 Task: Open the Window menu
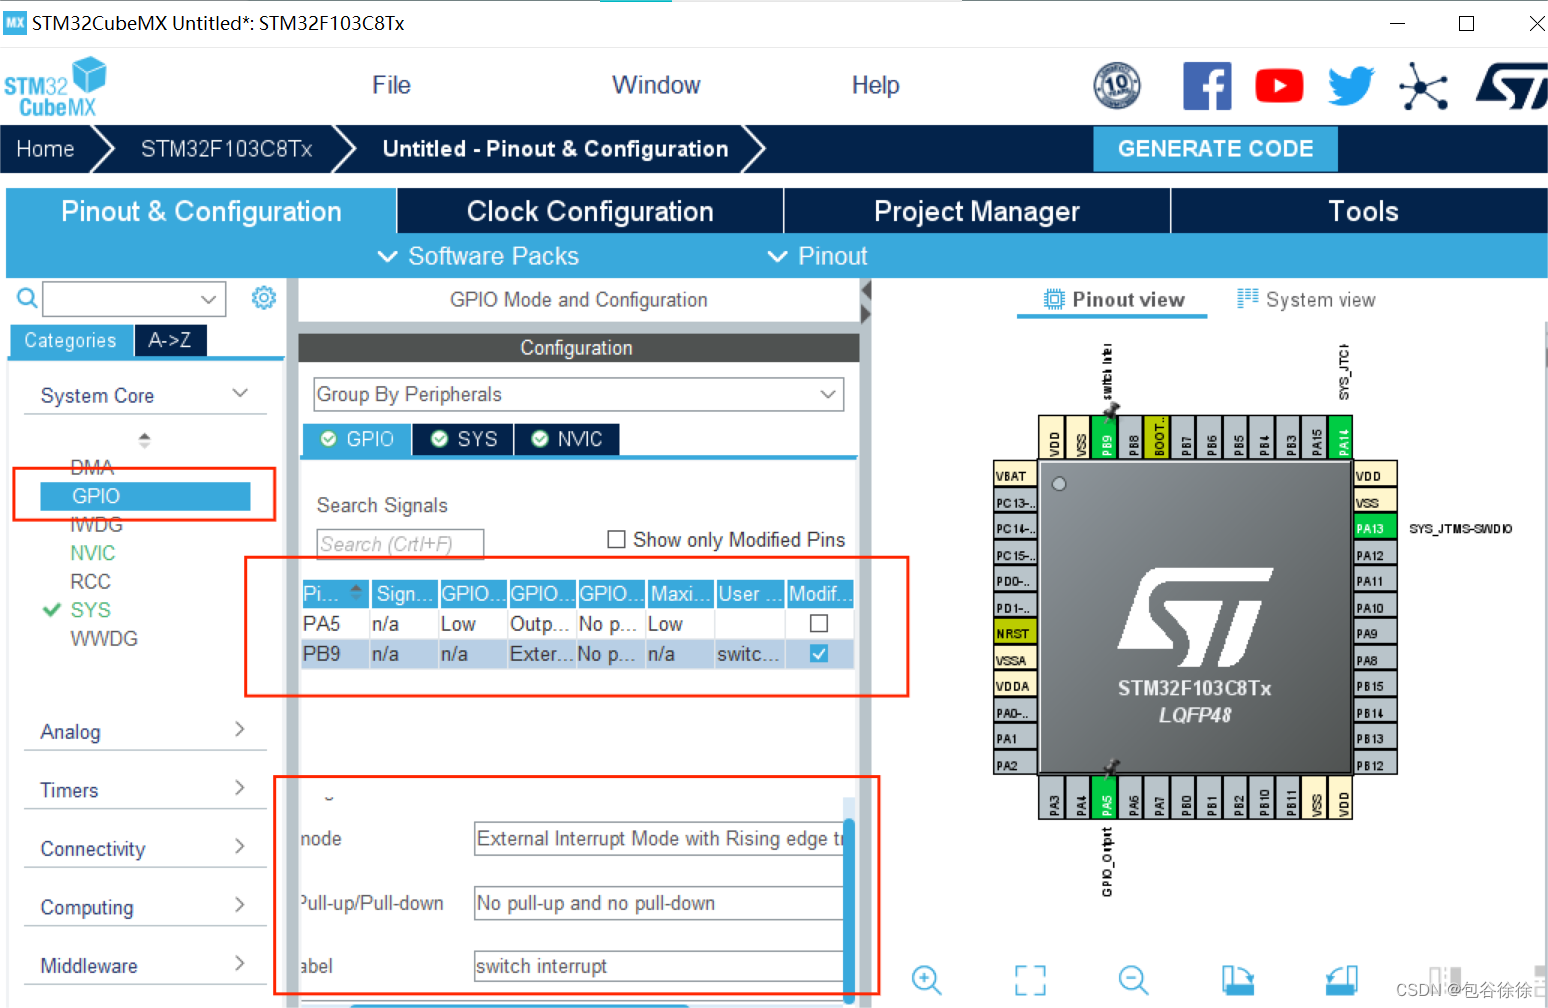point(656,85)
